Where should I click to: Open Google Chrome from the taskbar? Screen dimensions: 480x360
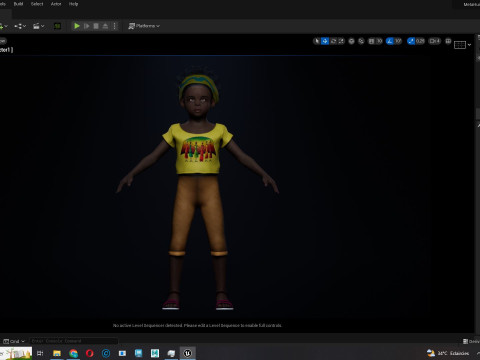[x=73, y=353]
